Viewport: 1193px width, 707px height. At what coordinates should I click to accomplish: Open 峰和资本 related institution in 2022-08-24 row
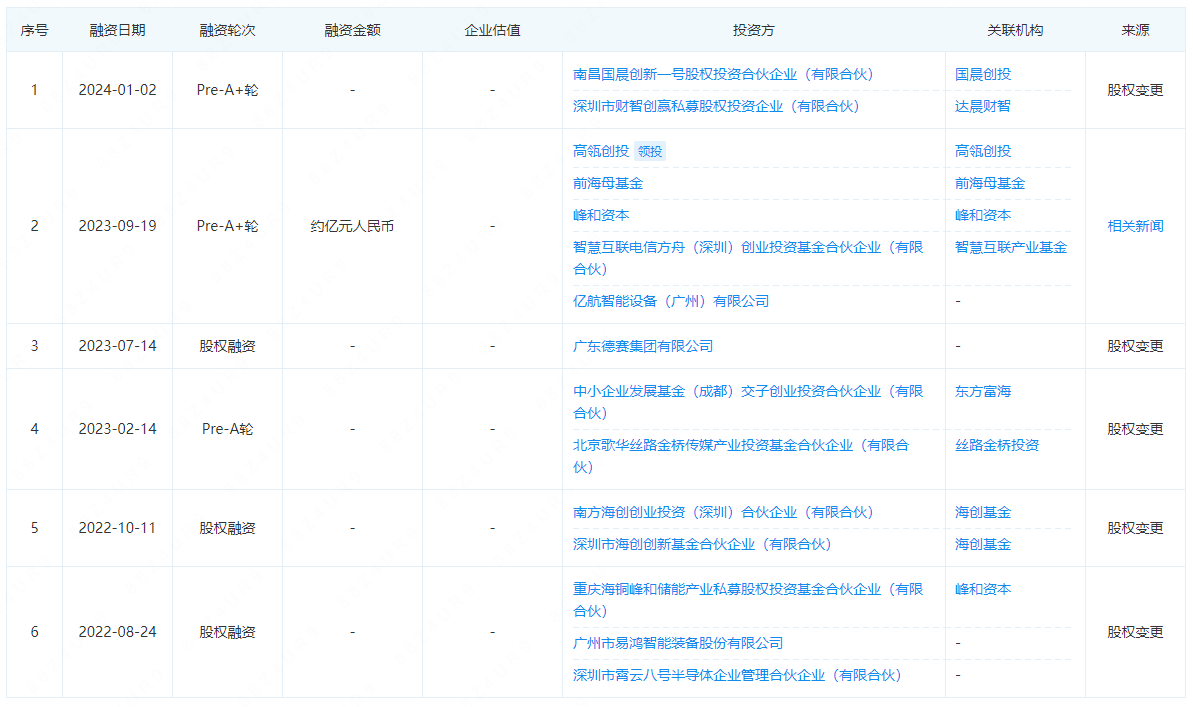tap(983, 588)
